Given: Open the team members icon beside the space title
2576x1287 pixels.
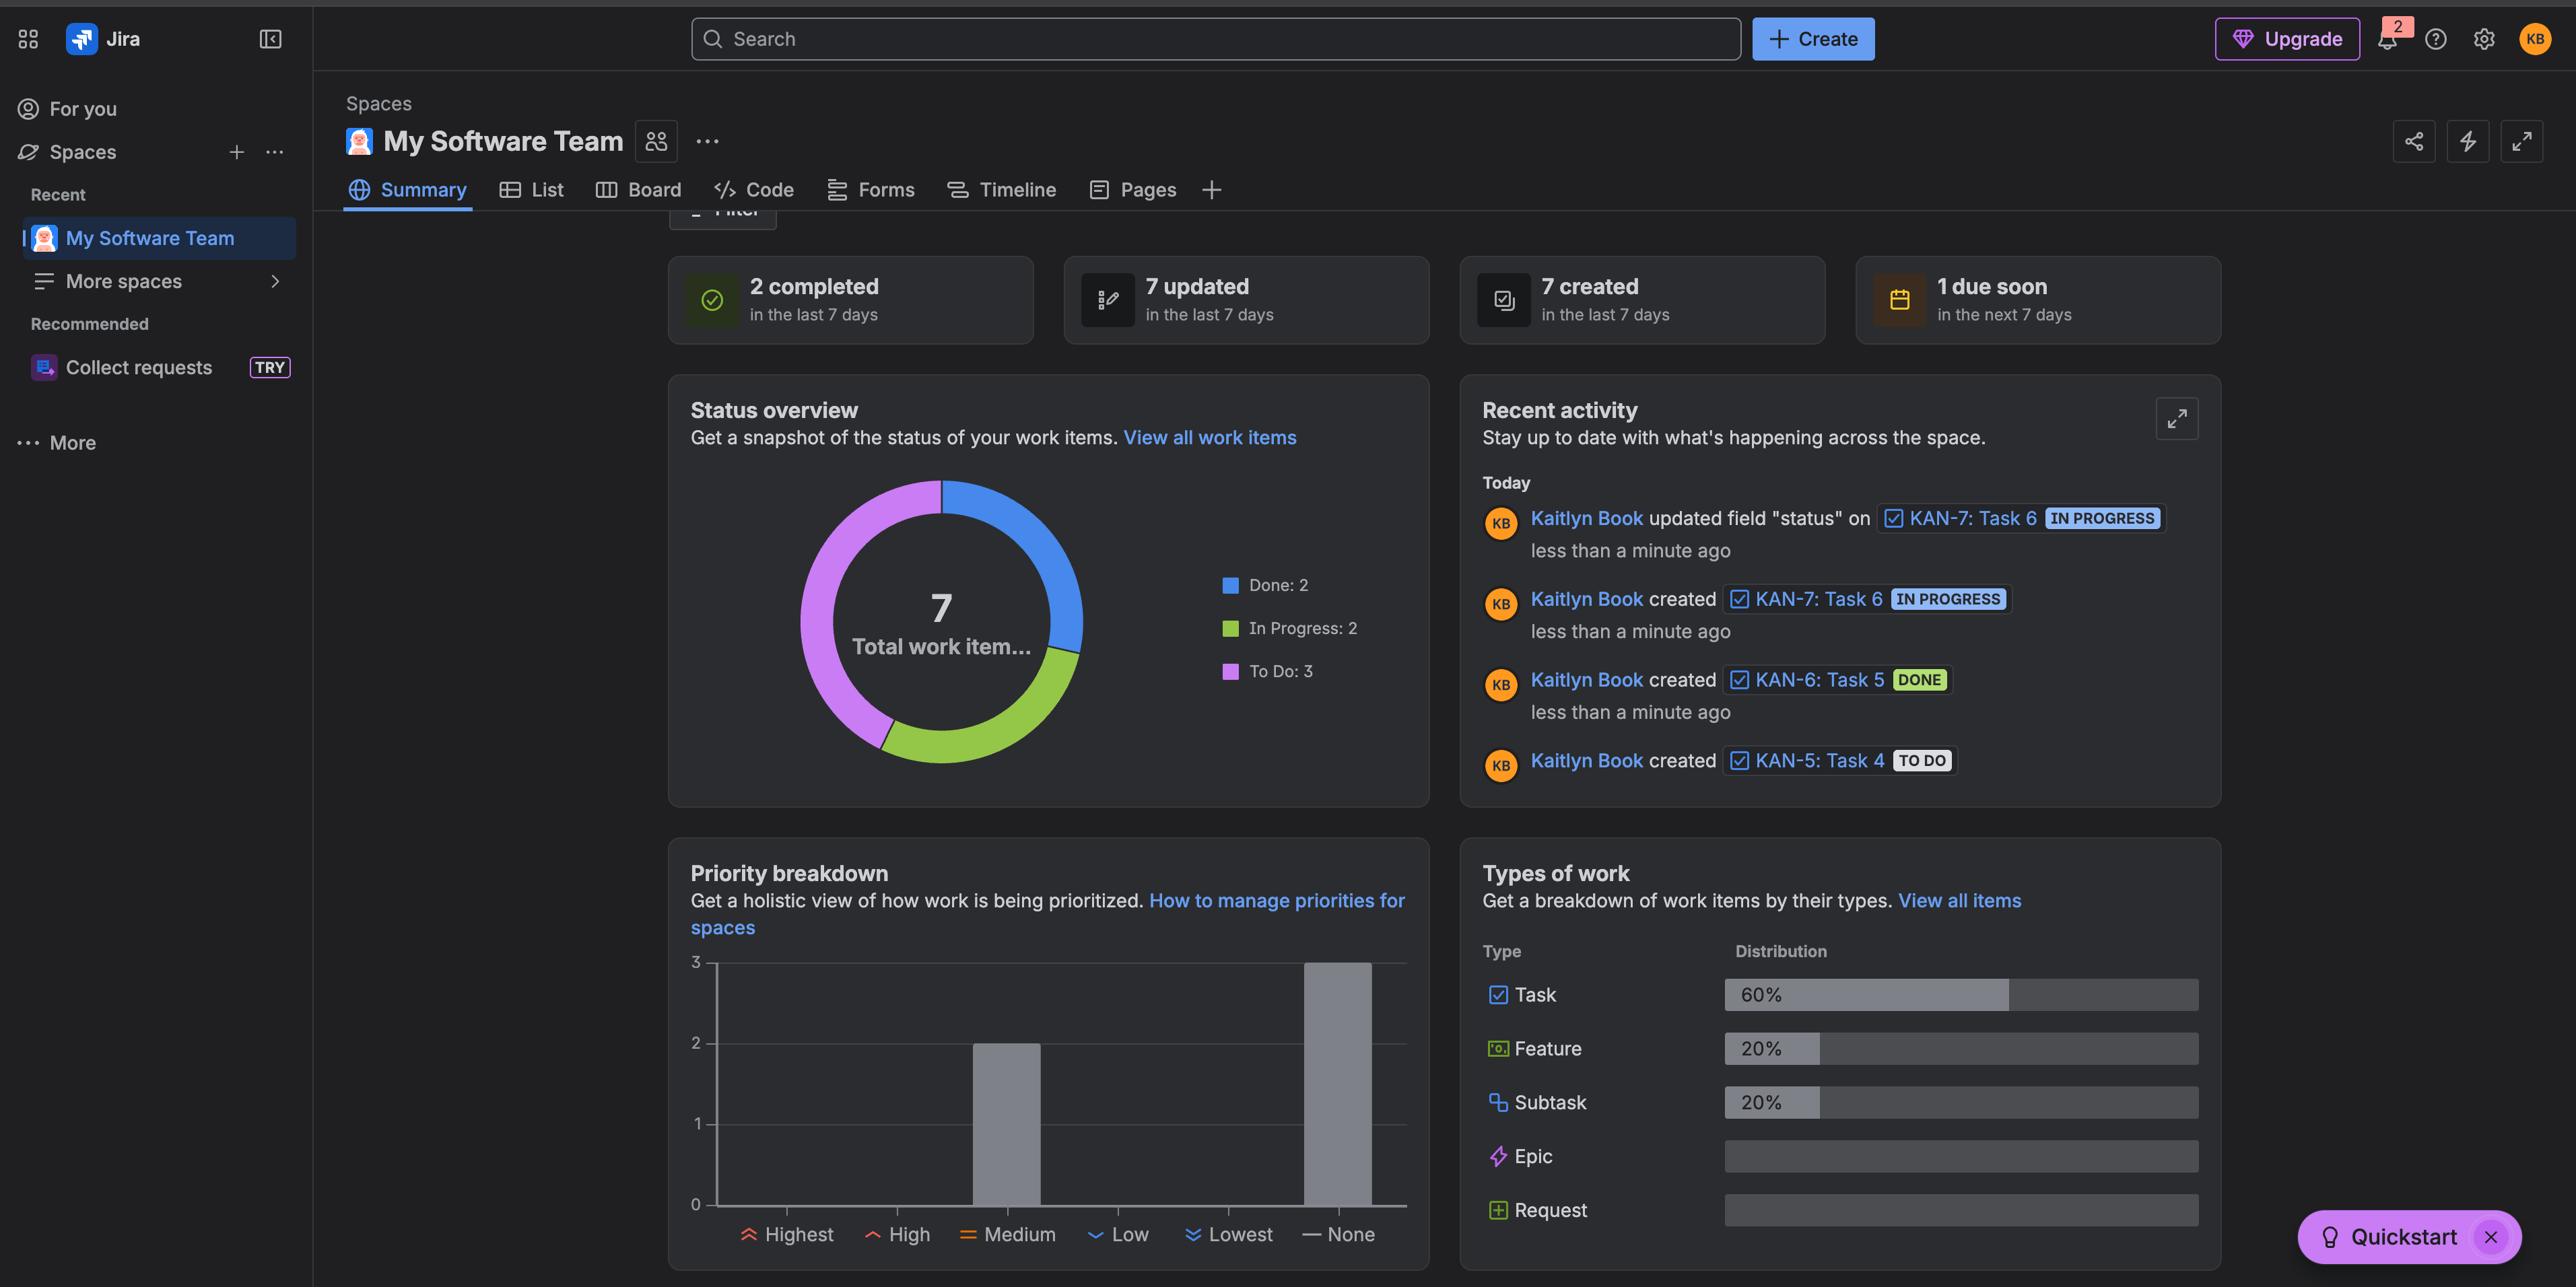Looking at the screenshot, I should [656, 141].
